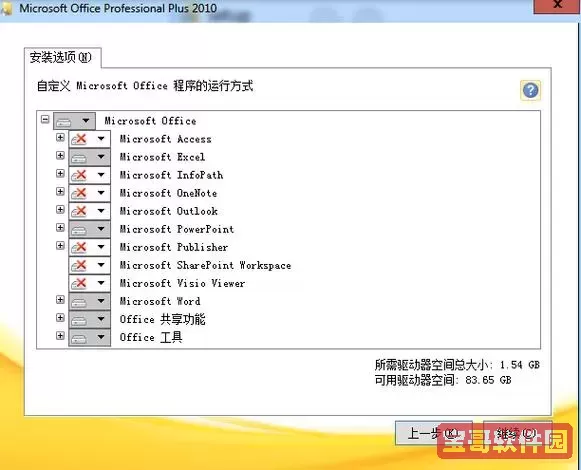The image size is (581, 470).
Task: Select the Microsoft Office root label
Action: [150, 121]
